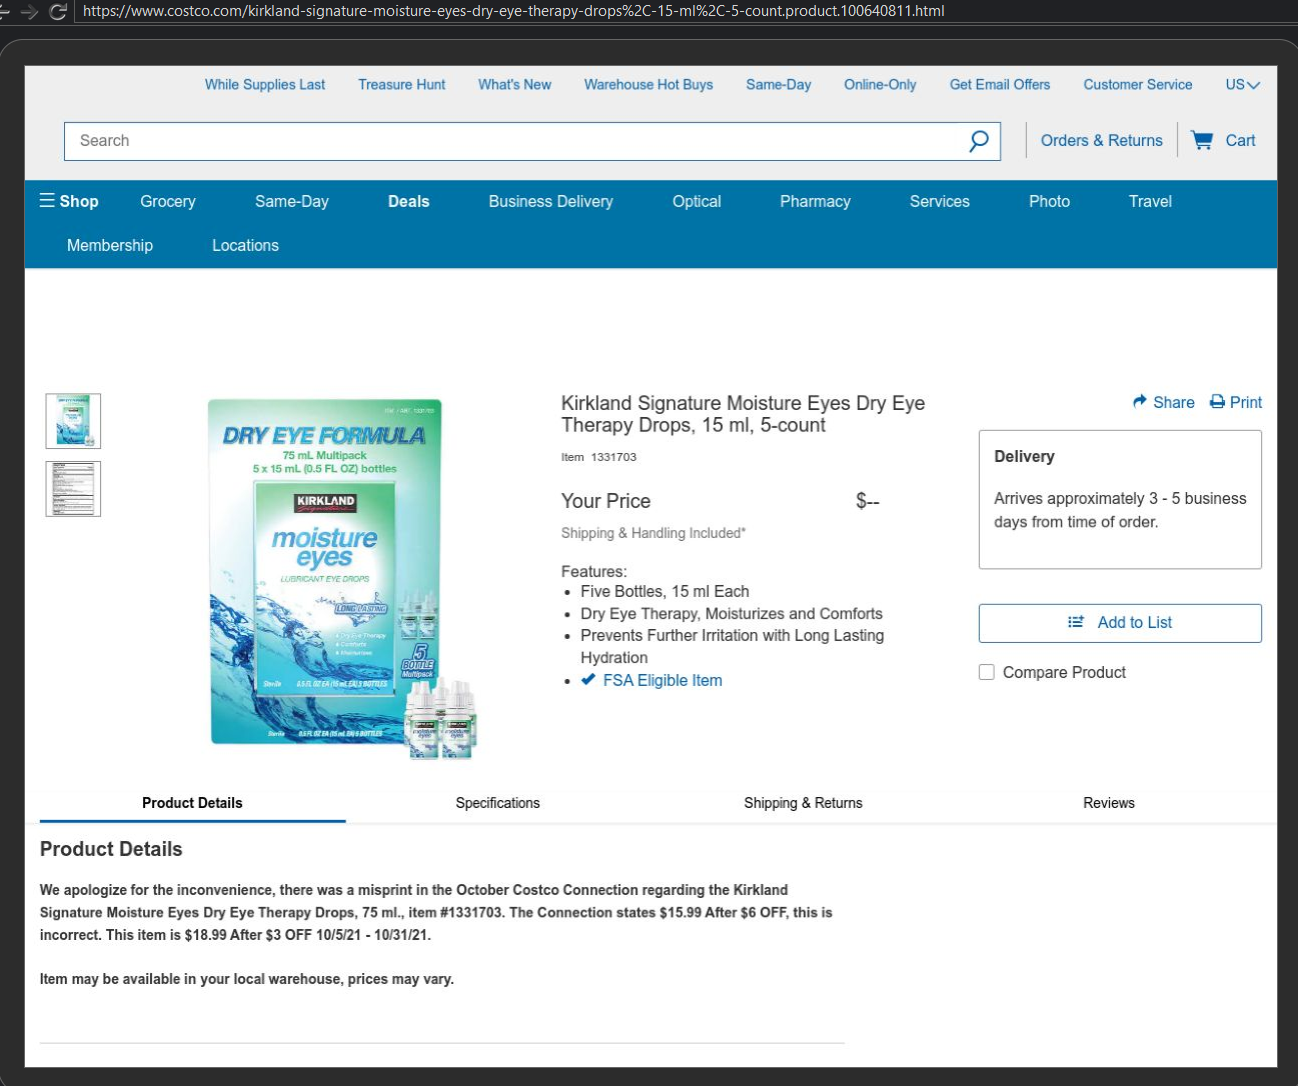Go to Business Delivery section
Image resolution: width=1298 pixels, height=1086 pixels.
551,201
